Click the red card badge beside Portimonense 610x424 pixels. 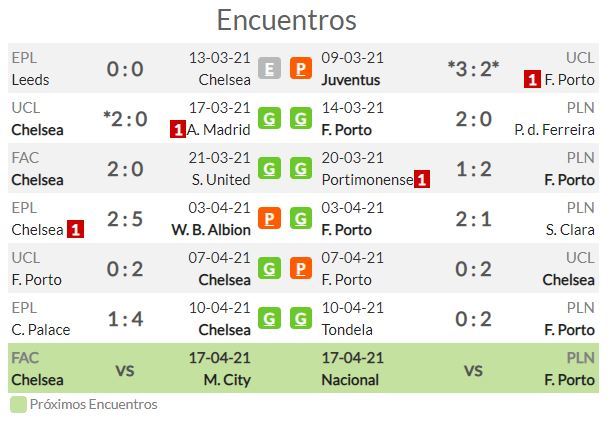(x=422, y=180)
